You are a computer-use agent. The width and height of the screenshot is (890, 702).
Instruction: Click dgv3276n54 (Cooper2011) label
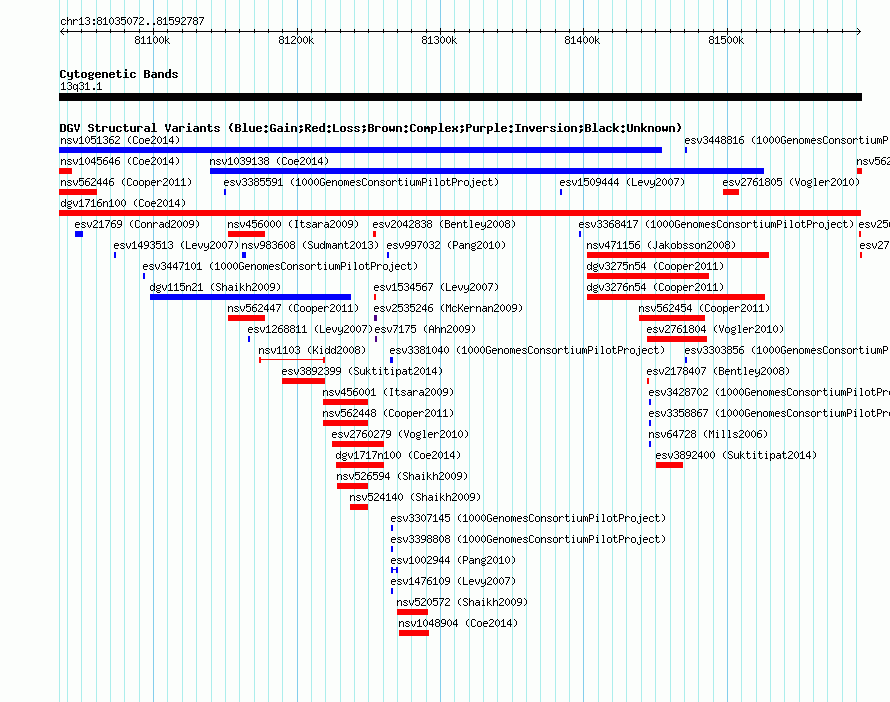tap(655, 287)
